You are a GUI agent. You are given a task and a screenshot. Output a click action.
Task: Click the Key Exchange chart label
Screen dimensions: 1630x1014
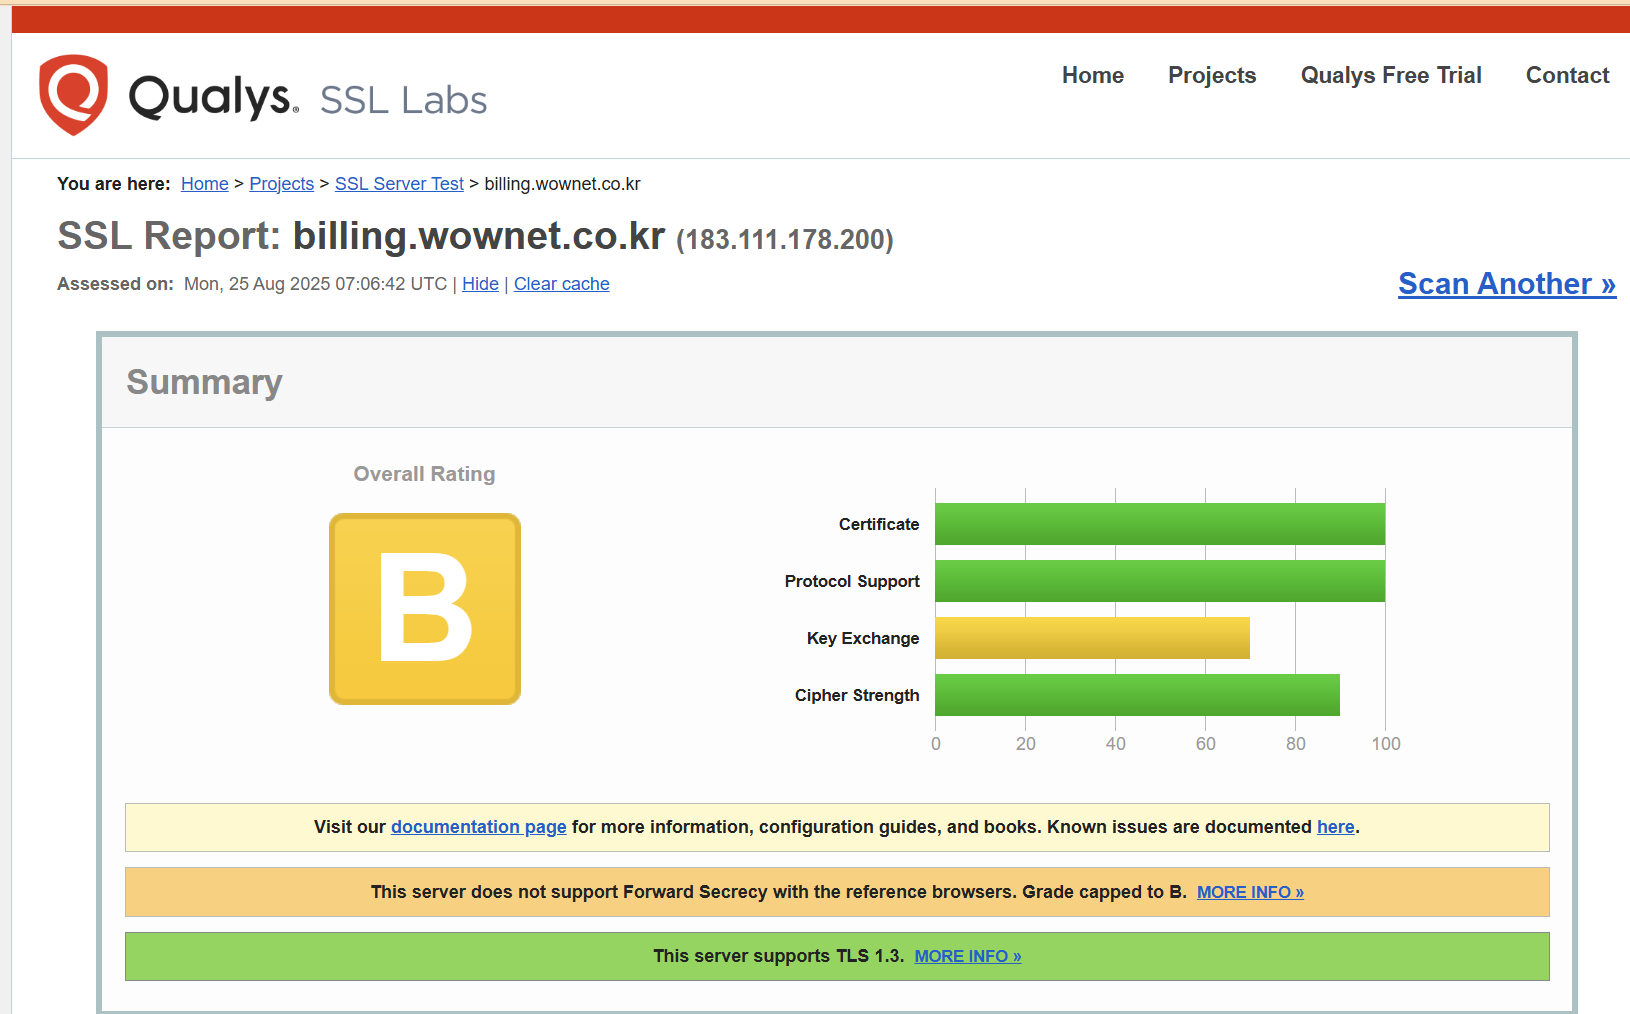pyautogui.click(x=862, y=638)
